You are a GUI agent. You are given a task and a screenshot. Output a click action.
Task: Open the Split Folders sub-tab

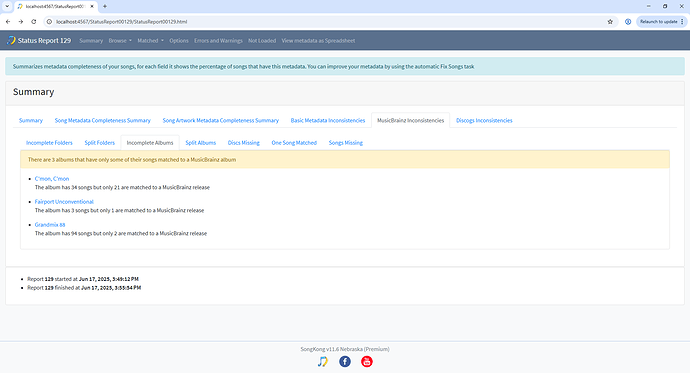[99, 143]
